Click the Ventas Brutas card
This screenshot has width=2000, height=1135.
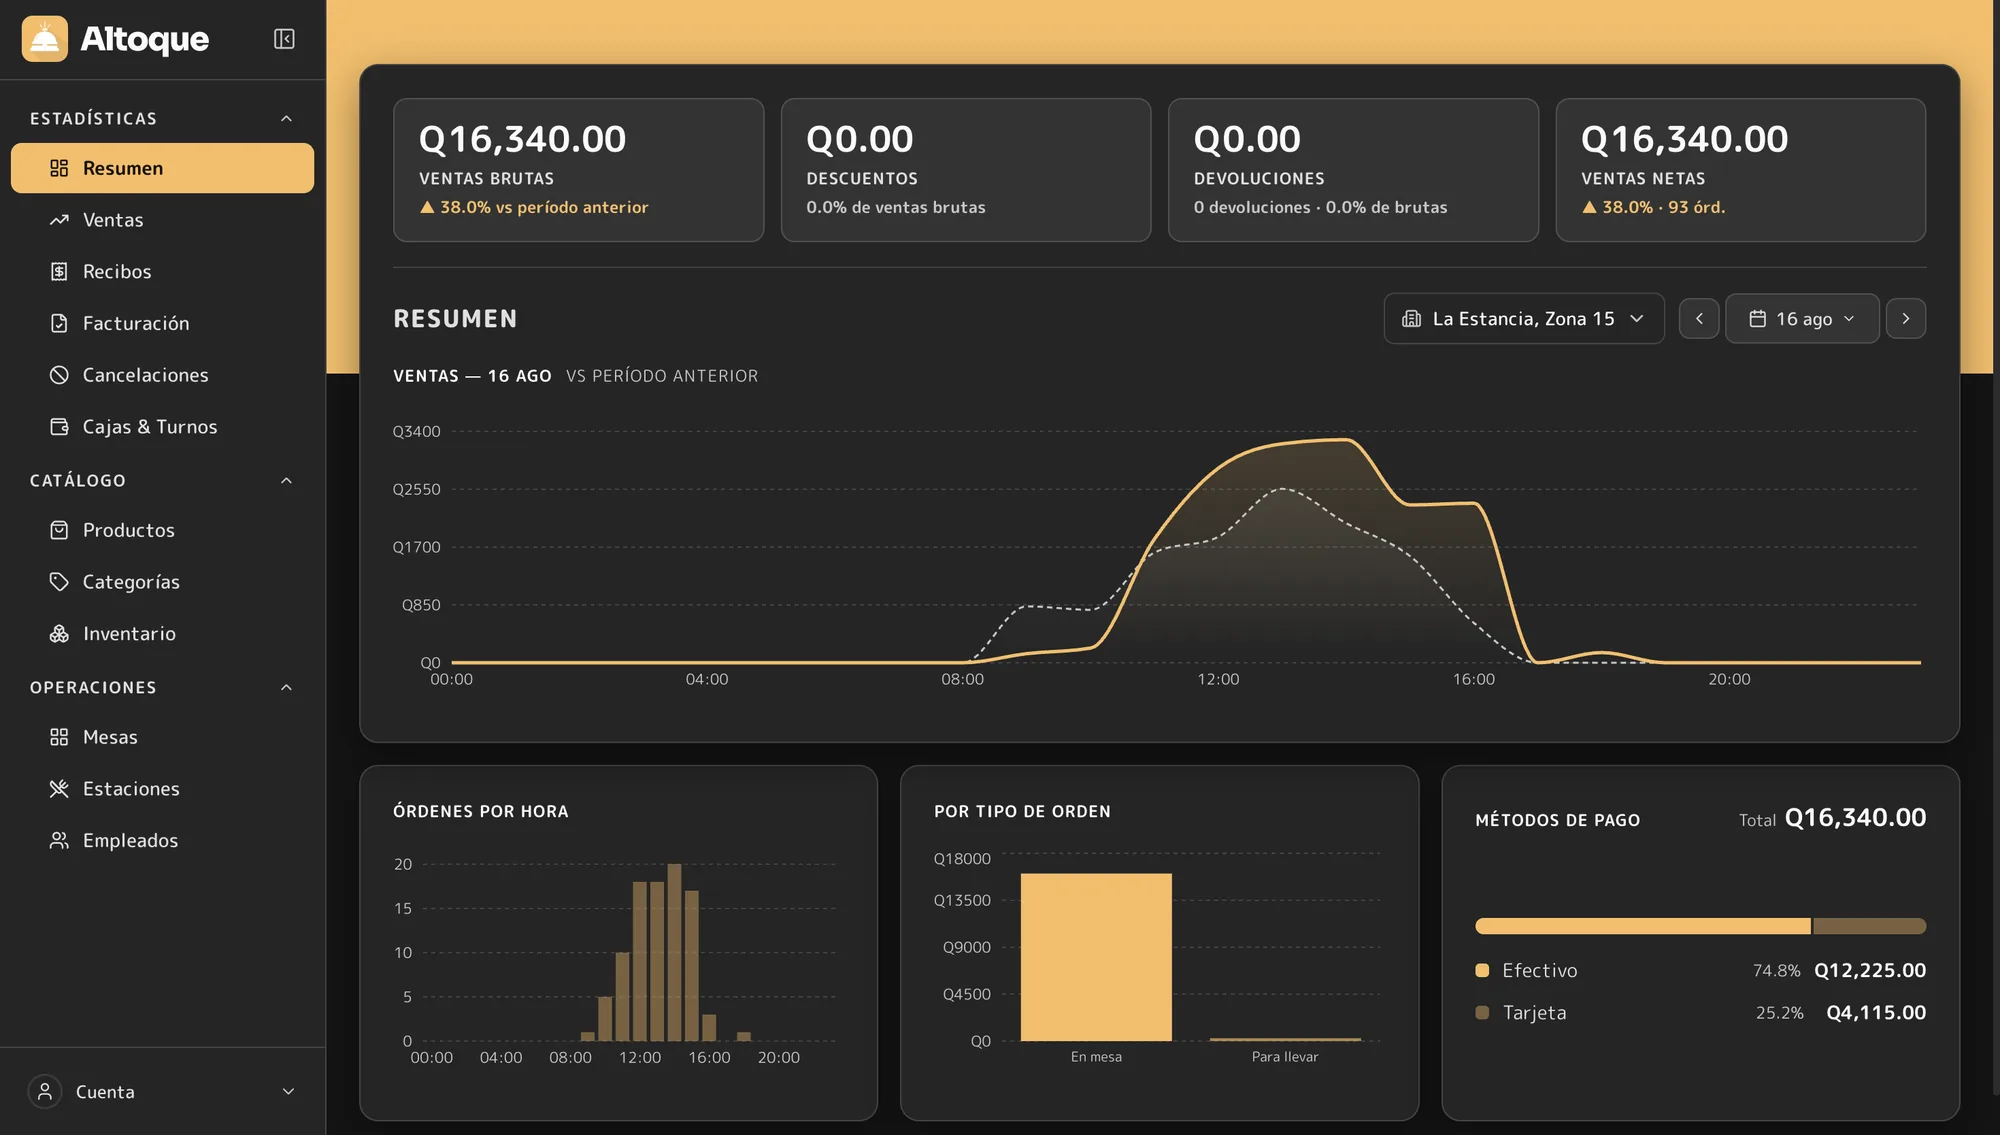pyautogui.click(x=578, y=170)
